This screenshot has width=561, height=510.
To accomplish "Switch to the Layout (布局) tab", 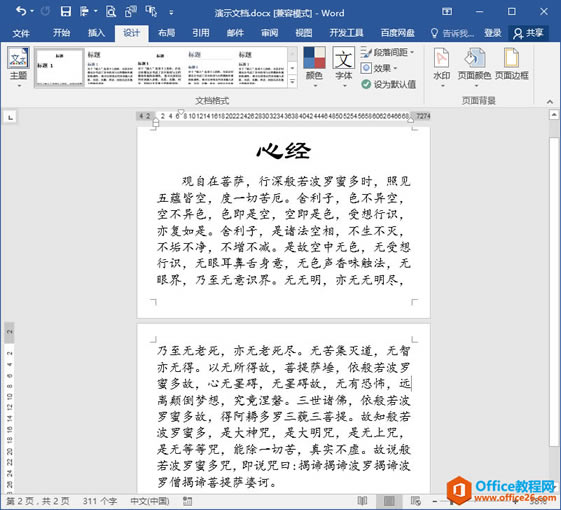I will pos(167,33).
